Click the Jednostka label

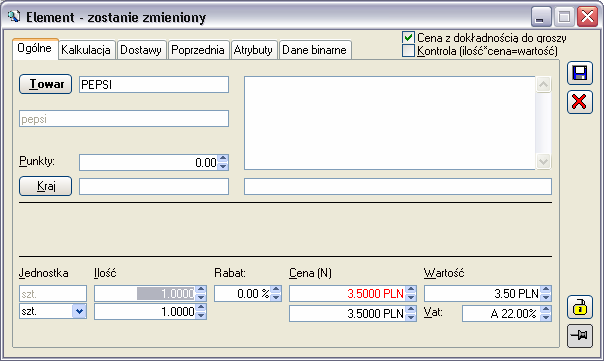(x=44, y=273)
